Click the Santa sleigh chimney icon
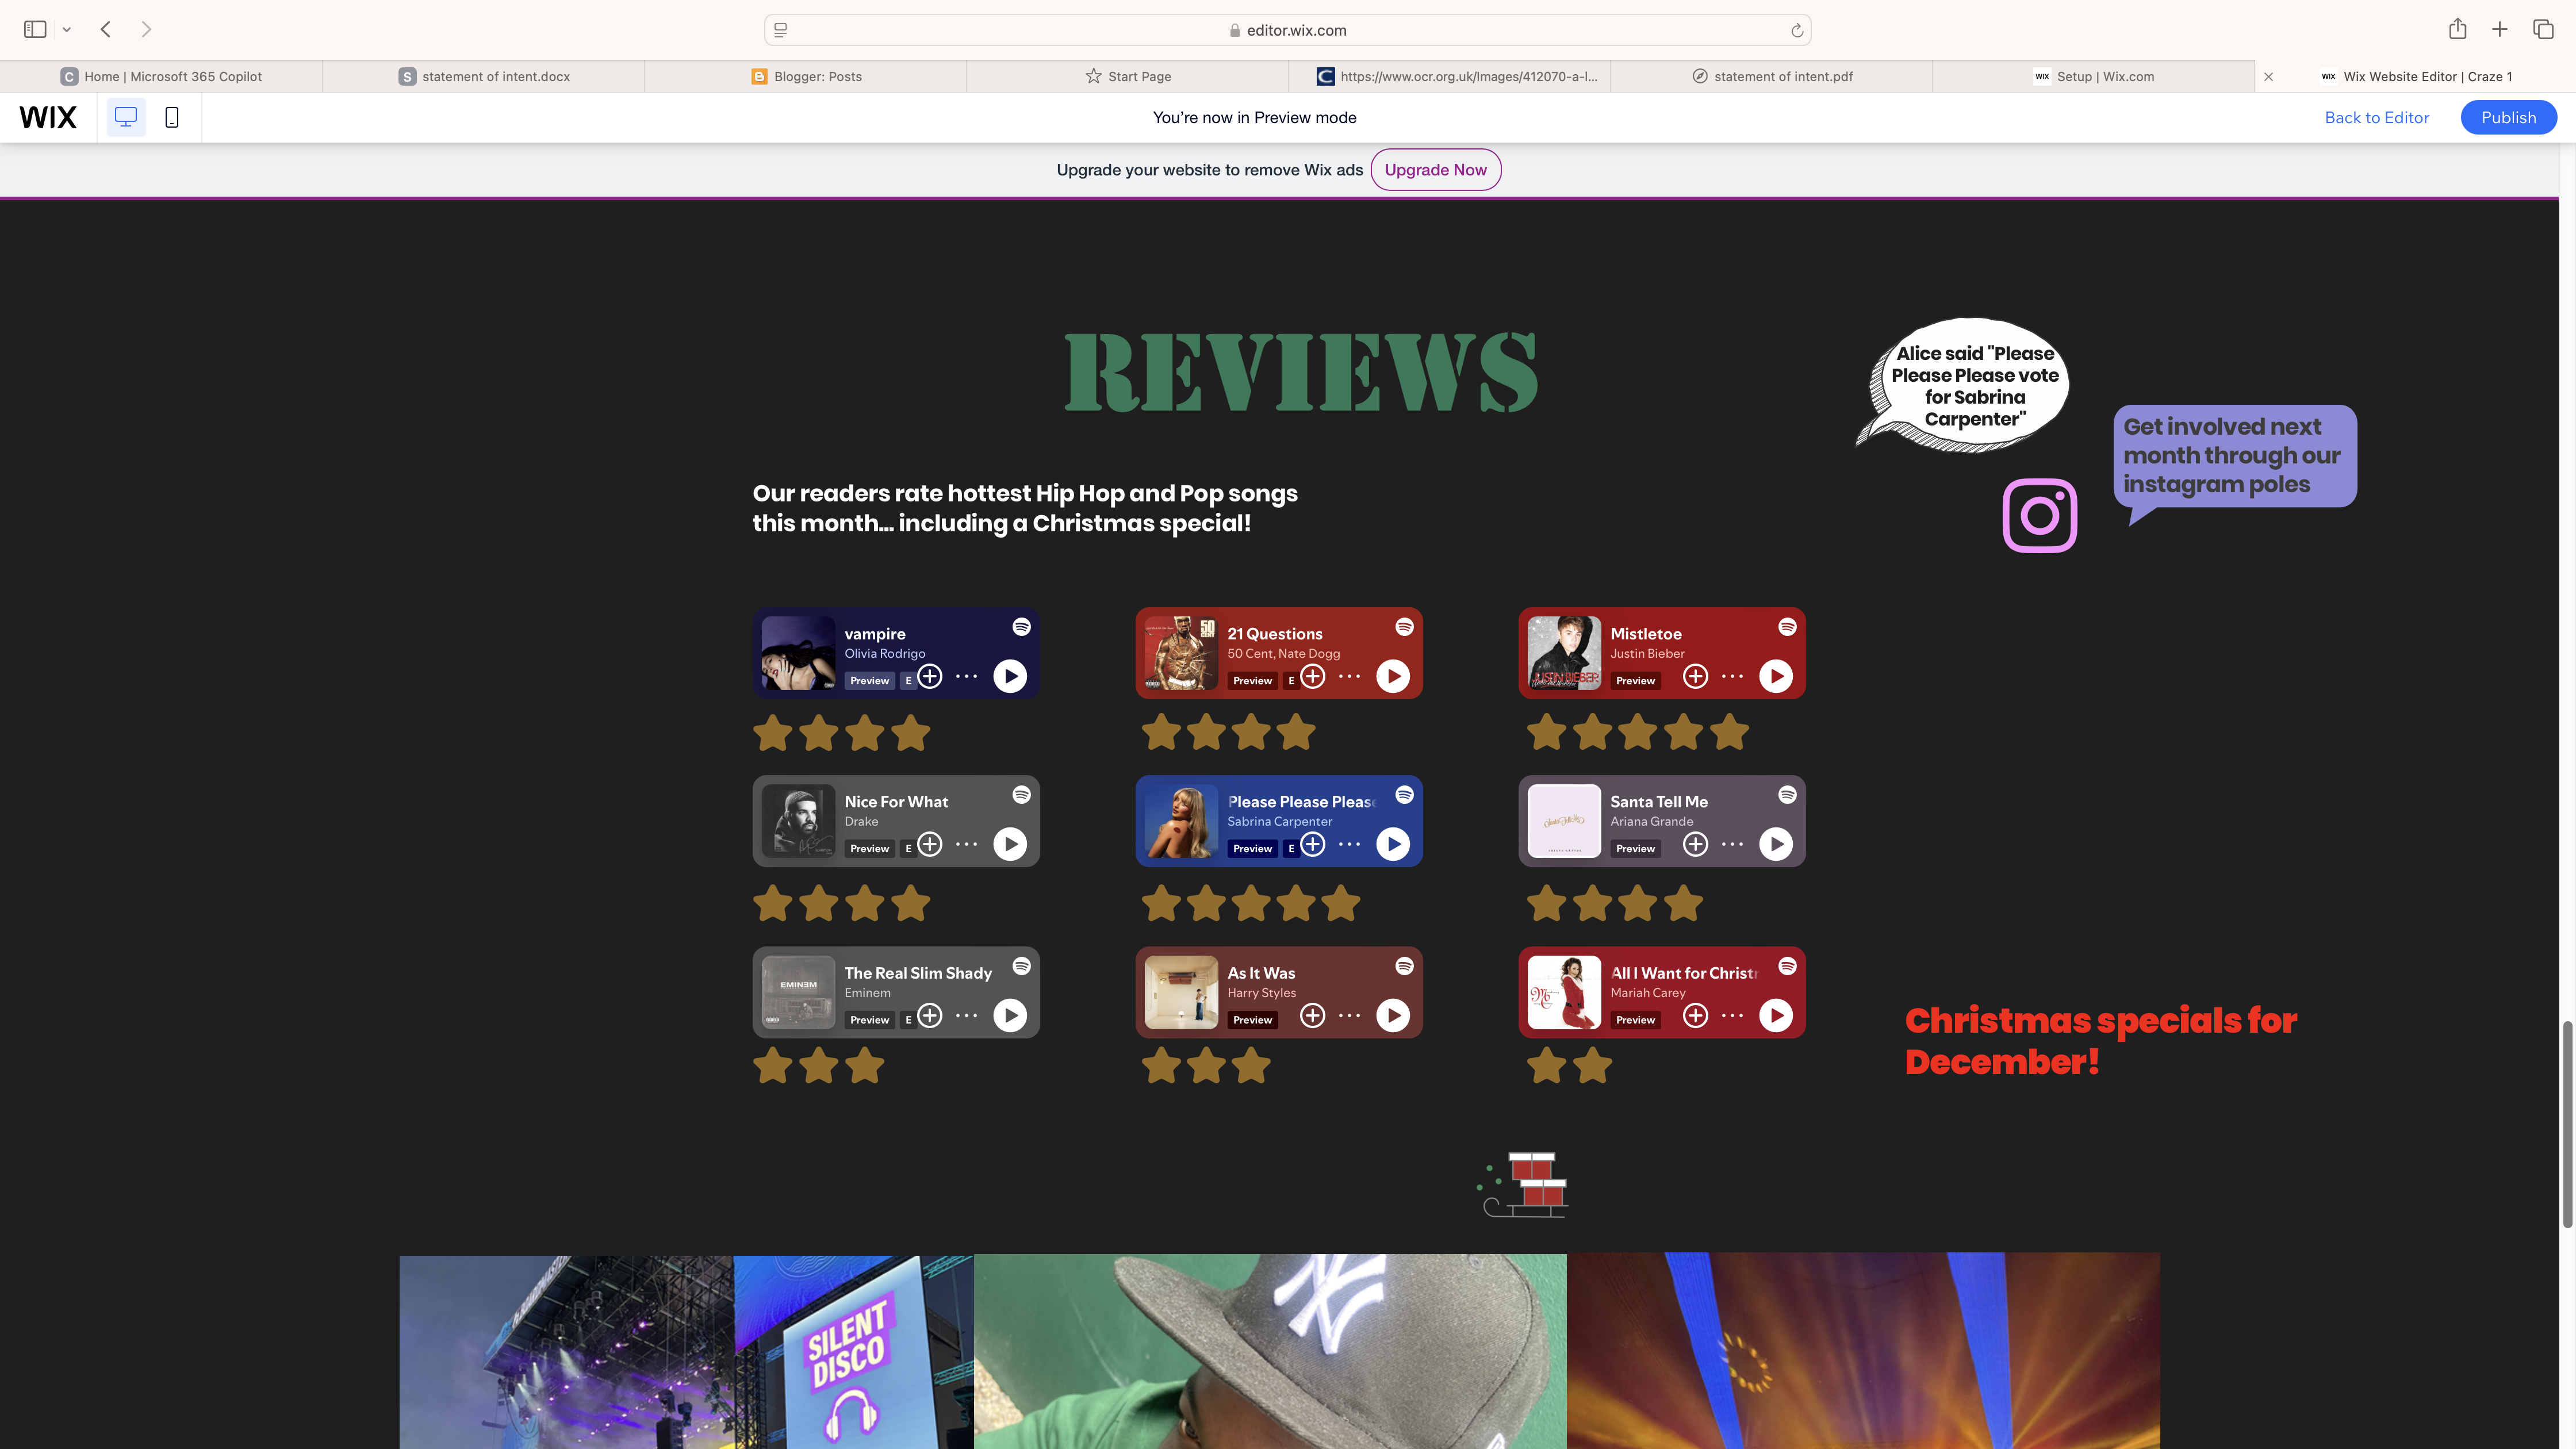 1523,1185
